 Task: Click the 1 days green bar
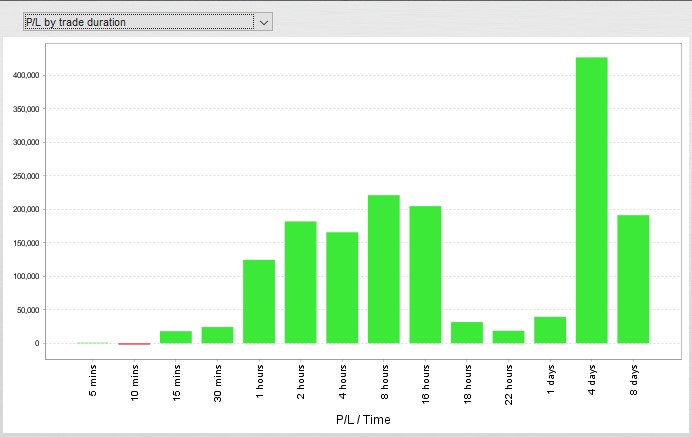(550, 330)
